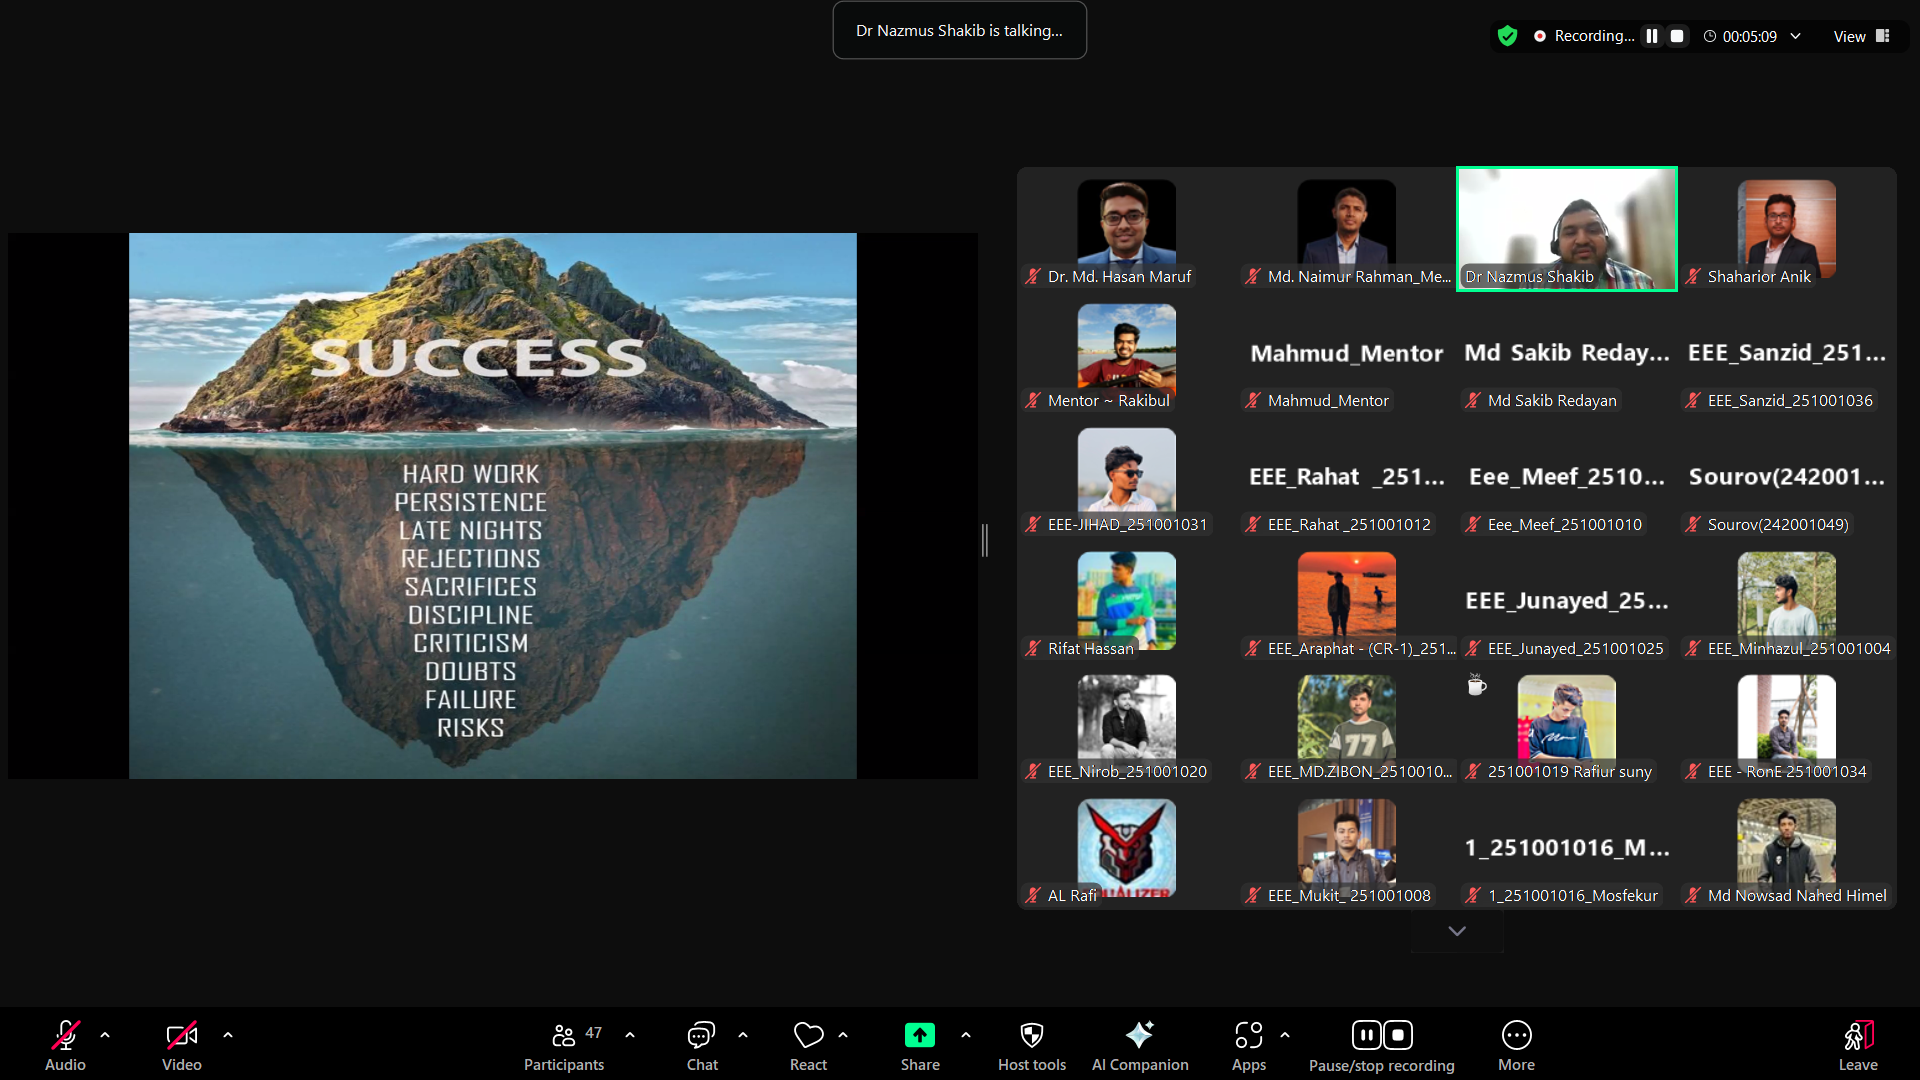Viewport: 1920px width, 1080px height.
Task: Leave the meeting
Action: point(1857,1035)
